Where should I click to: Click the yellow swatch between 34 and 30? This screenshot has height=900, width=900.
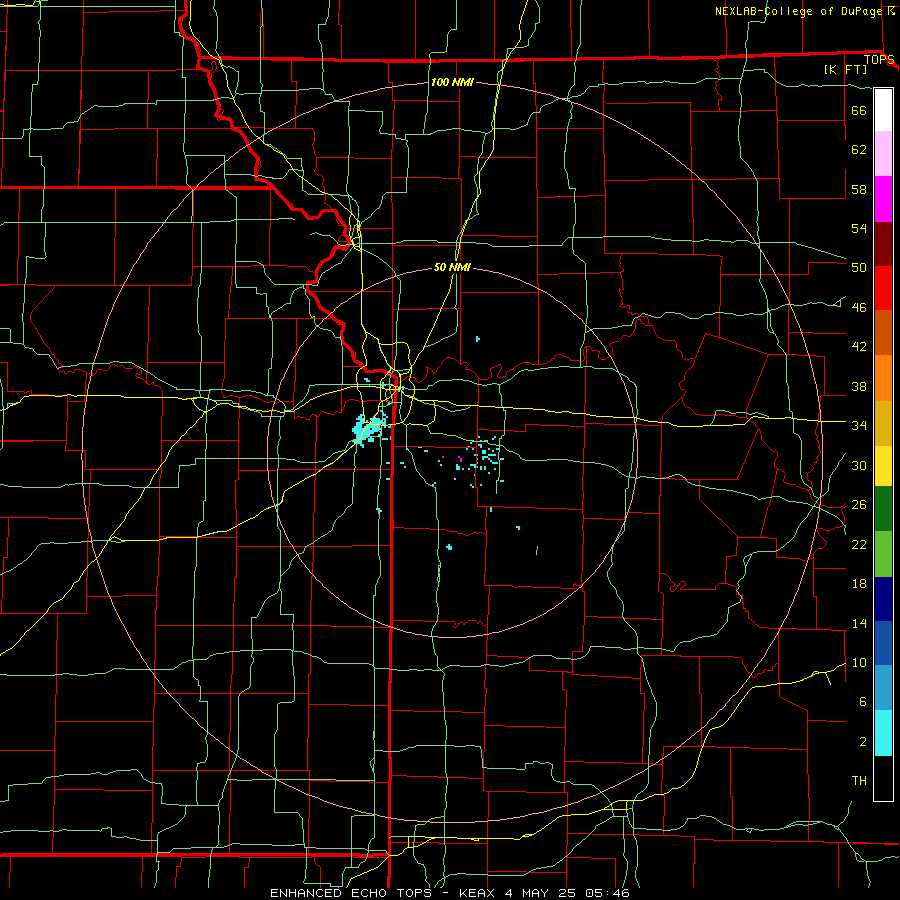point(883,466)
